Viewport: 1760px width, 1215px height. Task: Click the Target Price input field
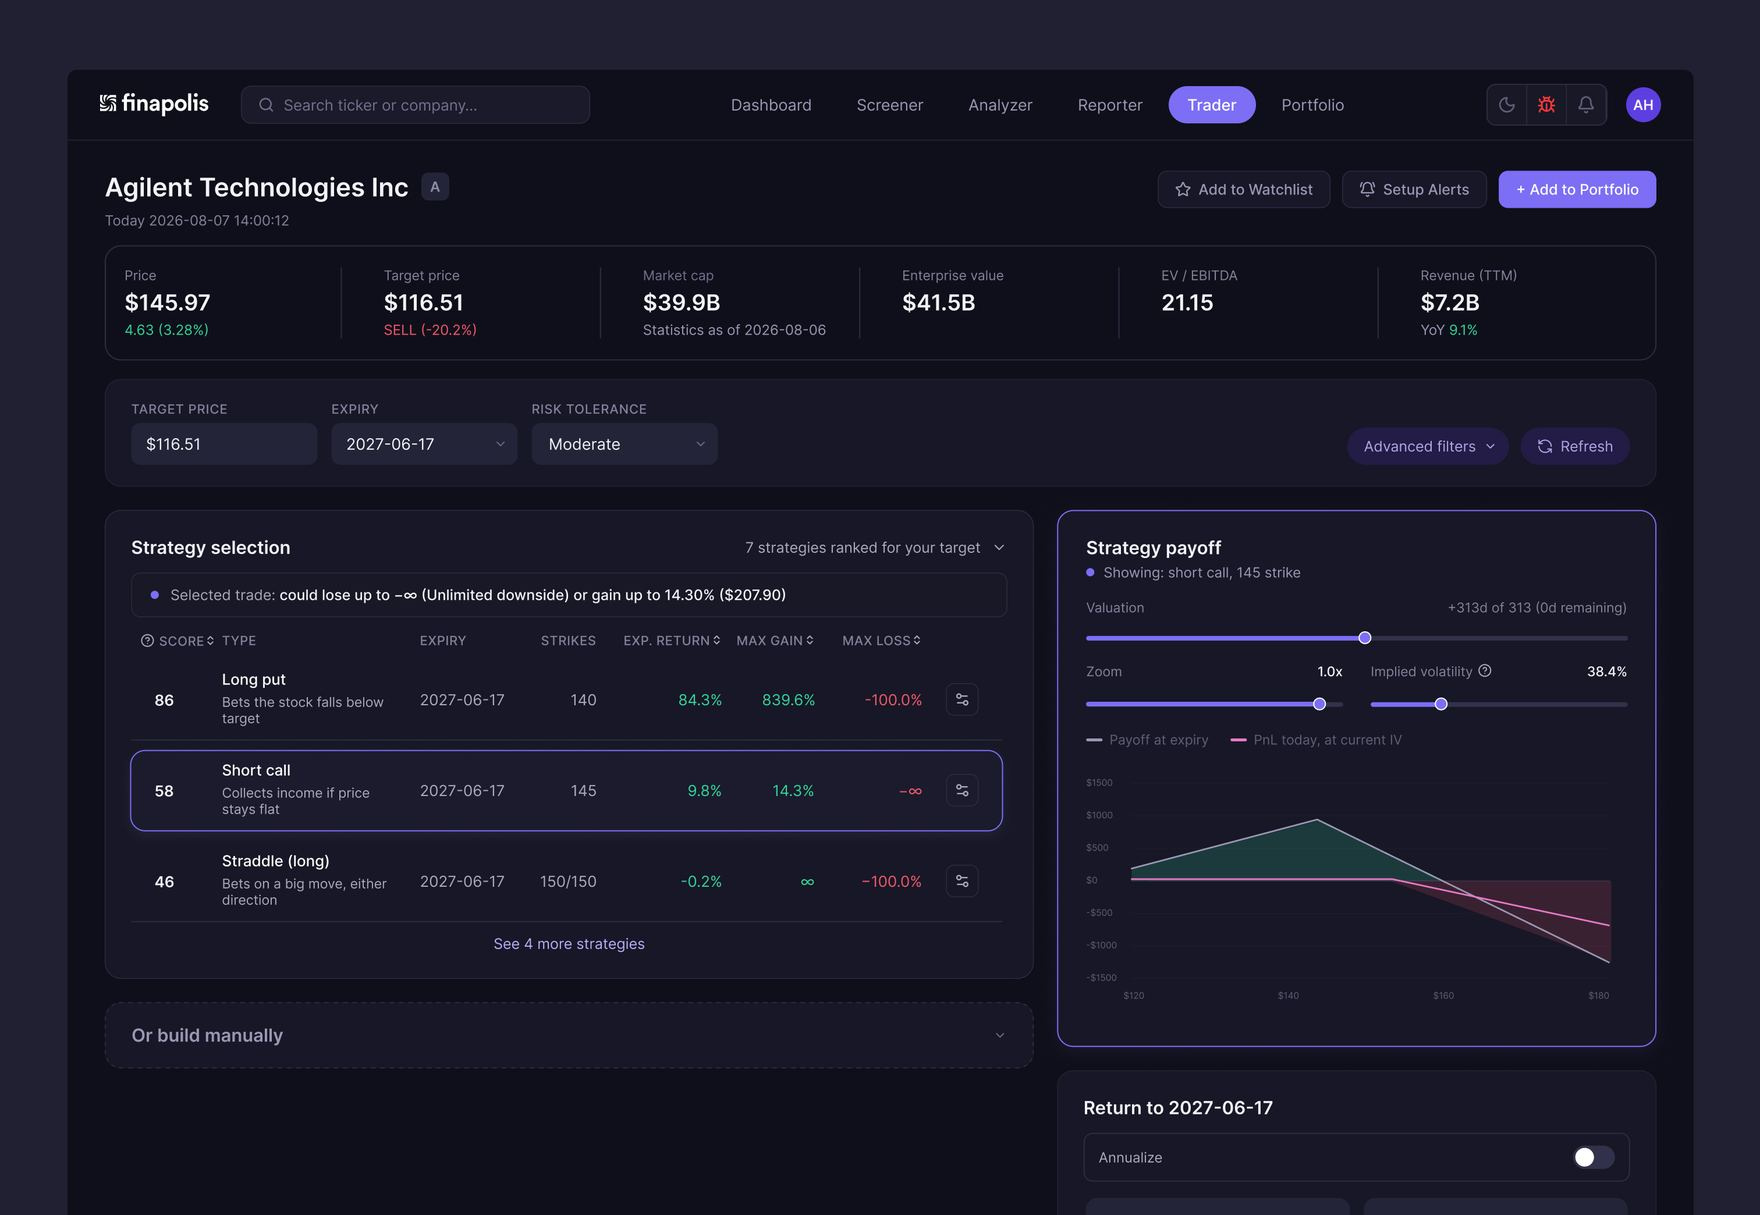click(224, 444)
